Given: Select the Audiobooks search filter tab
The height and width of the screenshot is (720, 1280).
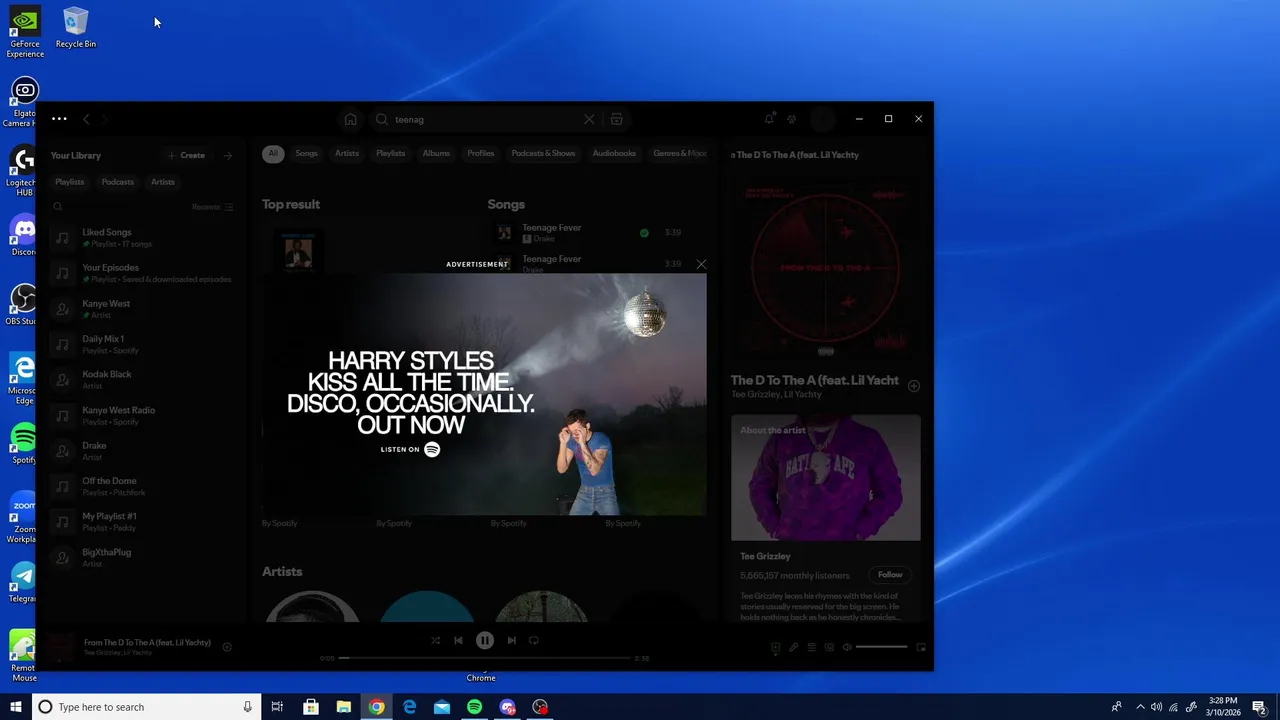Looking at the screenshot, I should pos(614,153).
